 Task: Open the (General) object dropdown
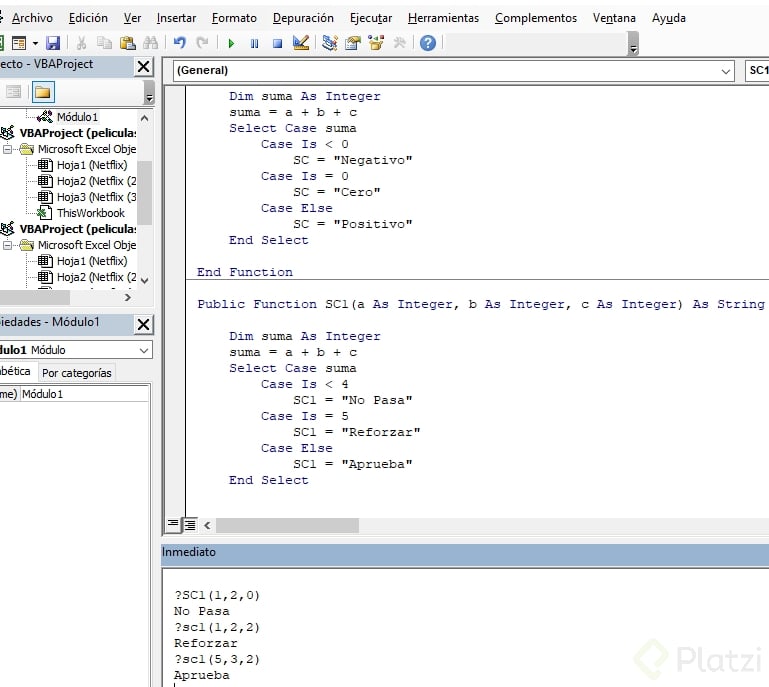[x=726, y=71]
